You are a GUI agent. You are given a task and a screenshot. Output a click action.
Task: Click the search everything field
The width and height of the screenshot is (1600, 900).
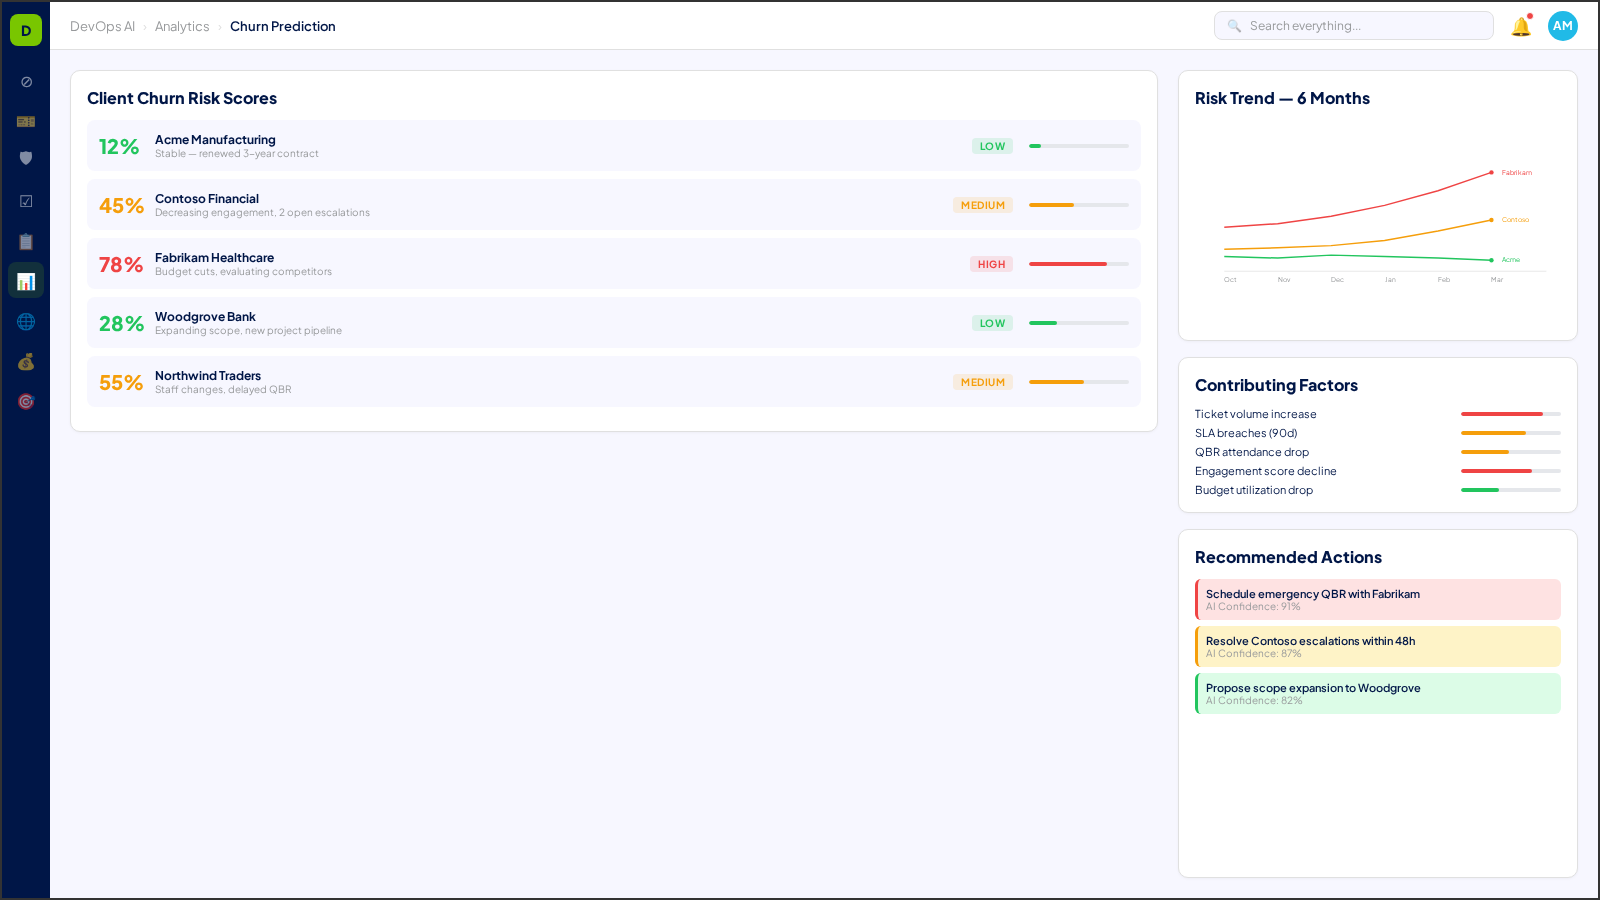(x=1354, y=26)
